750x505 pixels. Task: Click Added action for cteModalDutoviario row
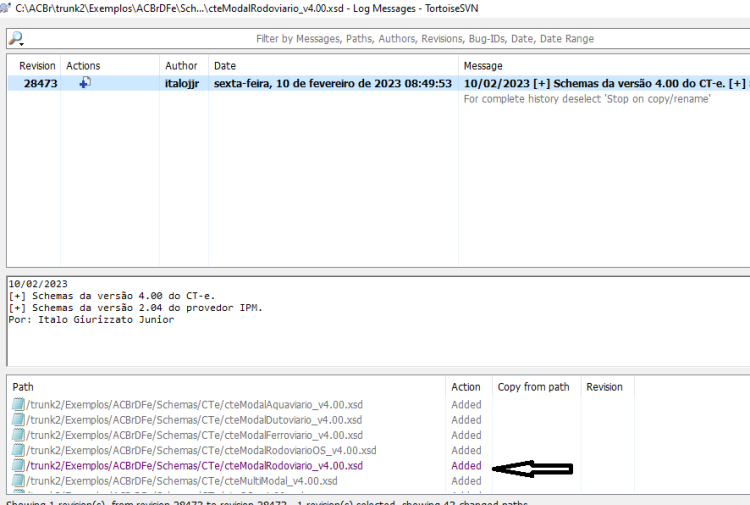point(466,420)
